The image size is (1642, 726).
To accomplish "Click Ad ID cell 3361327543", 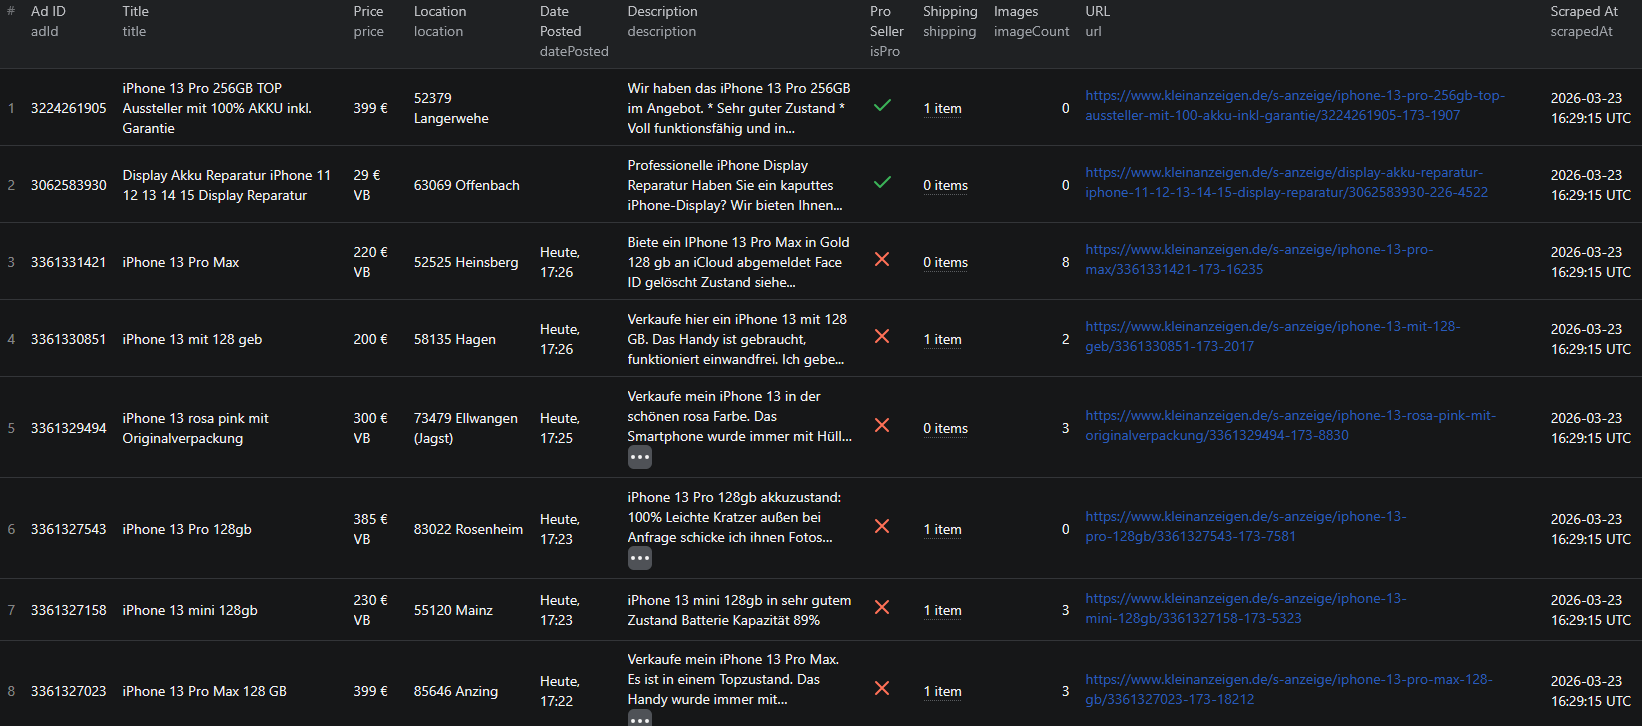I will [x=68, y=530].
